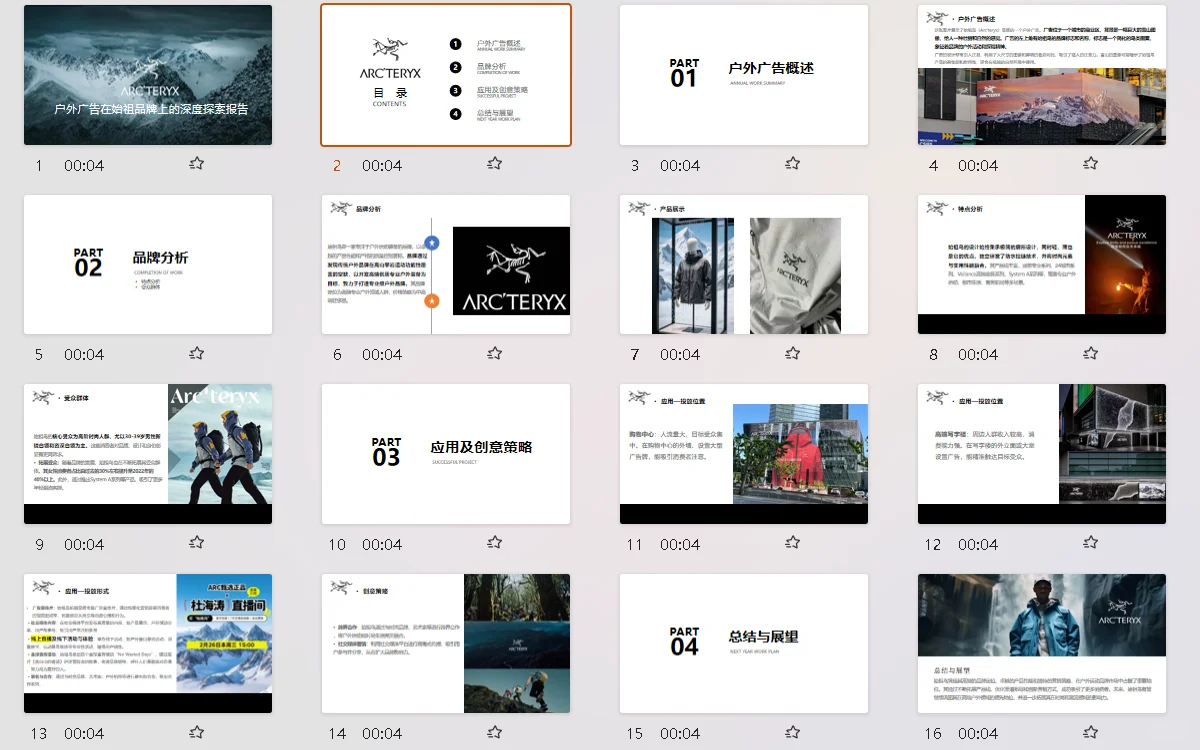The height and width of the screenshot is (750, 1200).
Task: Click the 00:04 timing under slide 16
Action: (x=978, y=734)
